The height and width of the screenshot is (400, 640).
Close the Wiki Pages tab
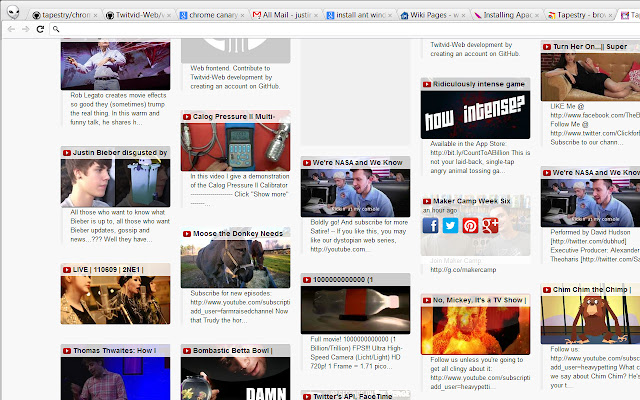coord(463,15)
